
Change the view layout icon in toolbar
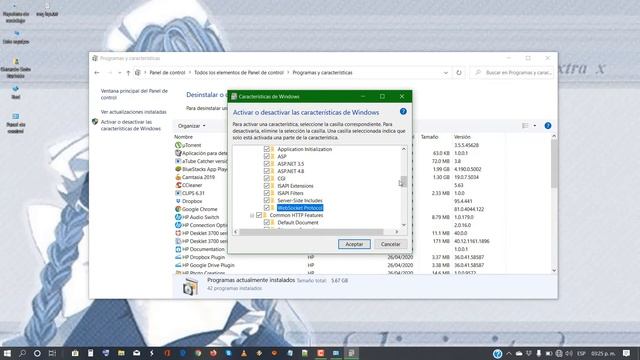point(525,126)
